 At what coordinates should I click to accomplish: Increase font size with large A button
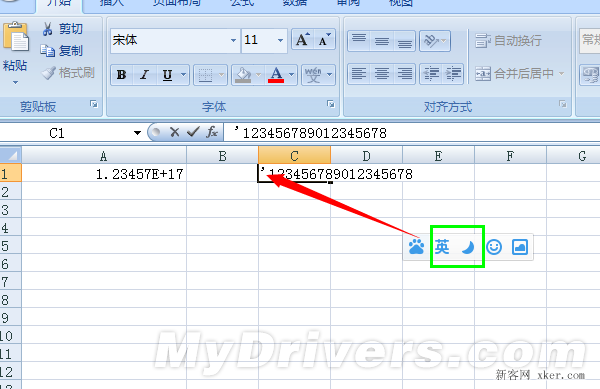303,39
